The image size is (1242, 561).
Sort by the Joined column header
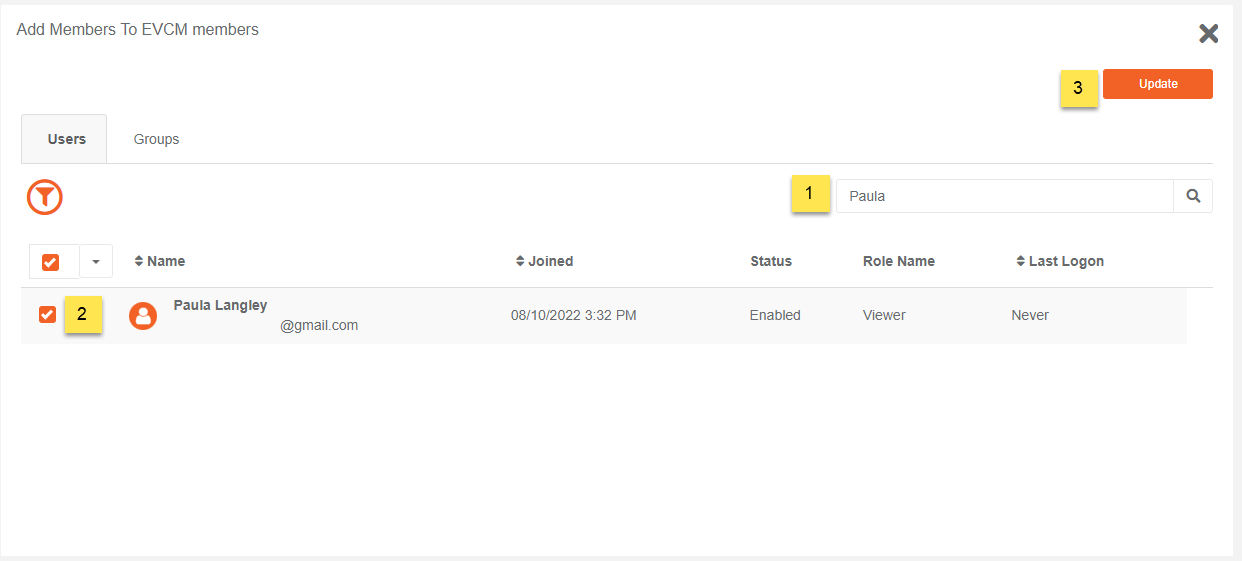click(551, 261)
